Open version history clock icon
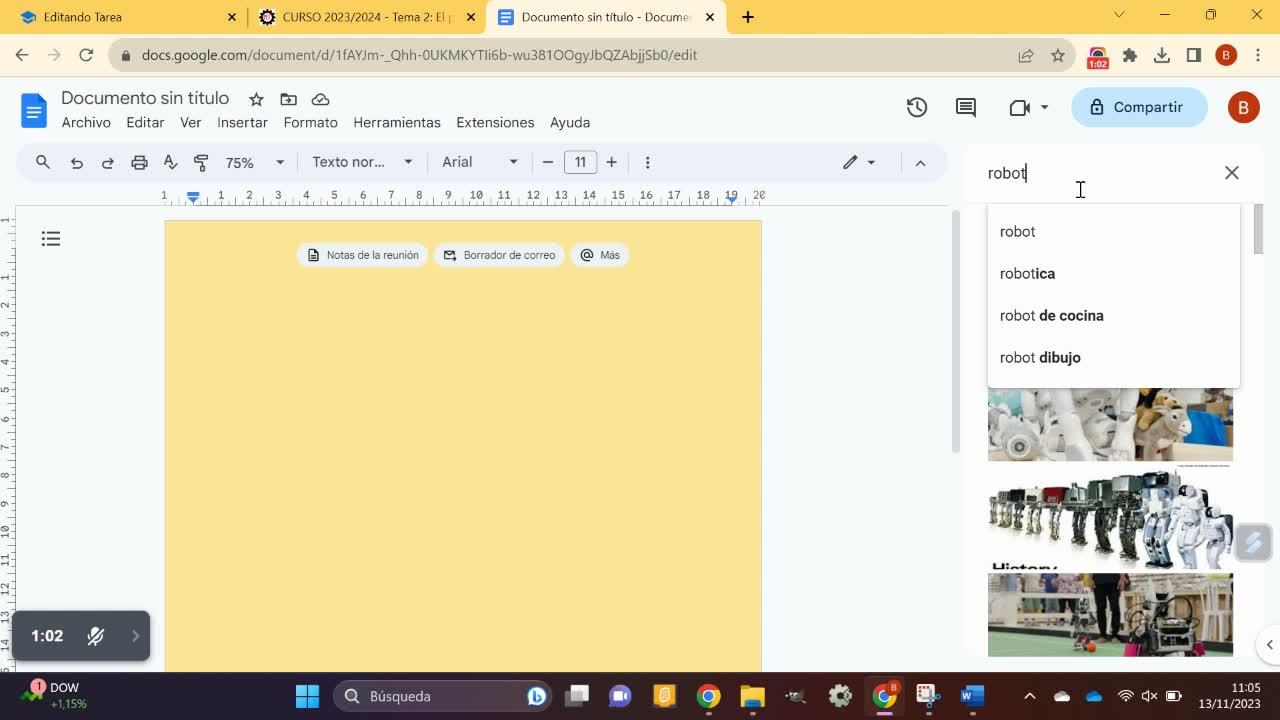This screenshot has height=720, width=1280. [917, 107]
